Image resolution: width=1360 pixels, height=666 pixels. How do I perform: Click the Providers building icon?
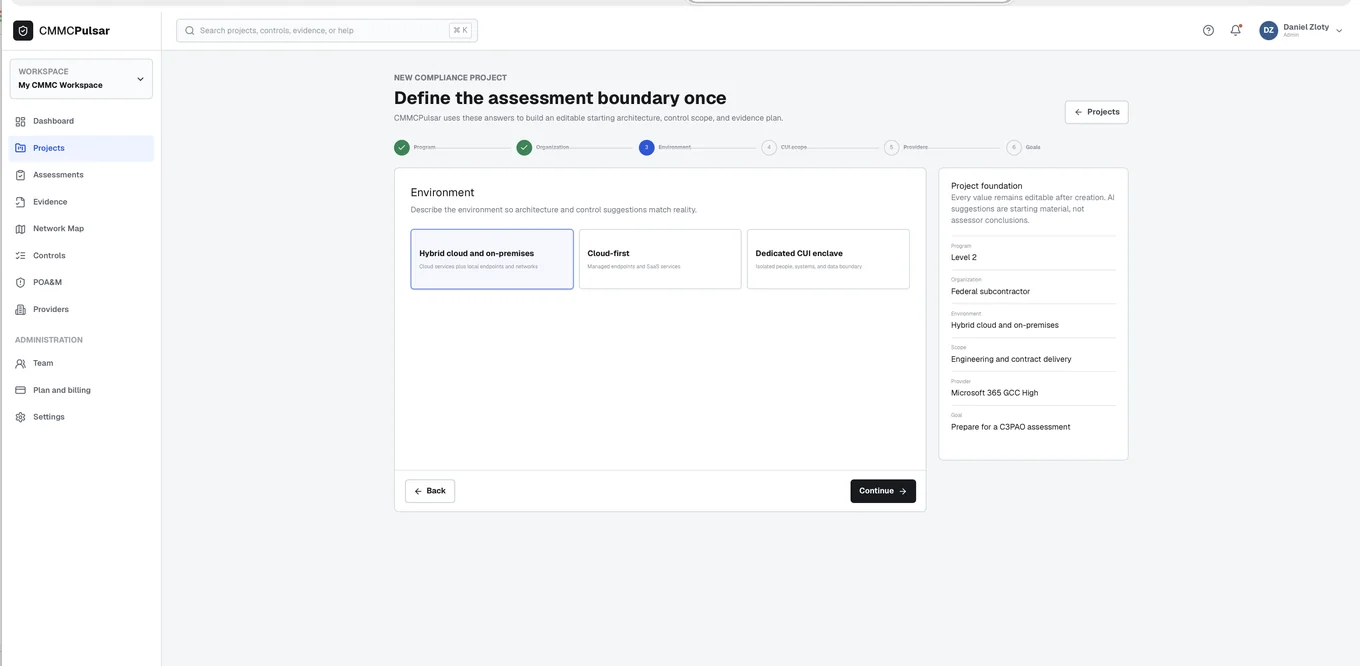click(20, 310)
